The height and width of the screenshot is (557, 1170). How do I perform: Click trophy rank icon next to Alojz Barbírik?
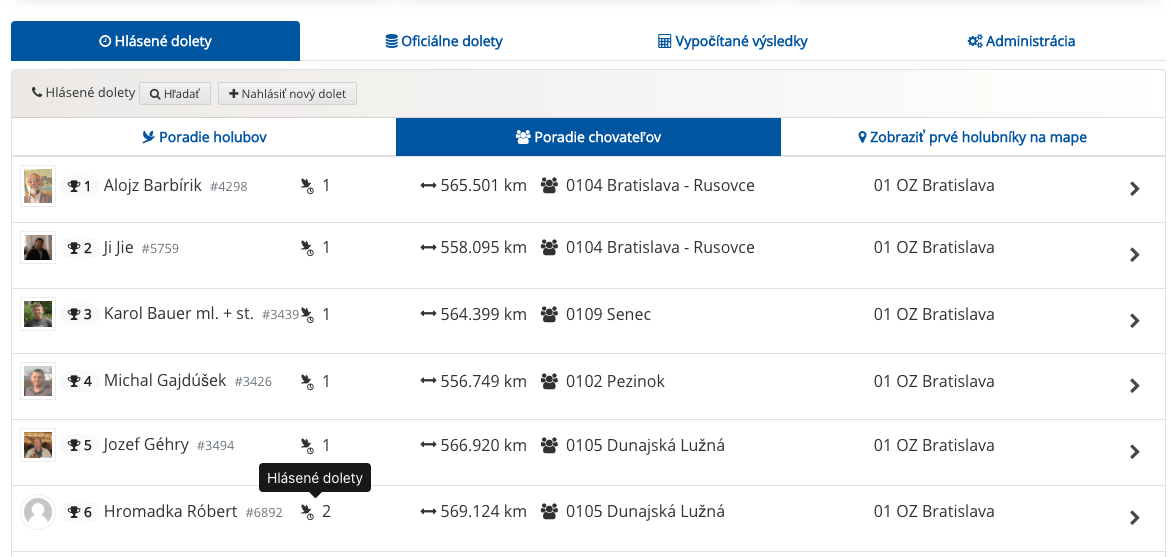point(74,186)
